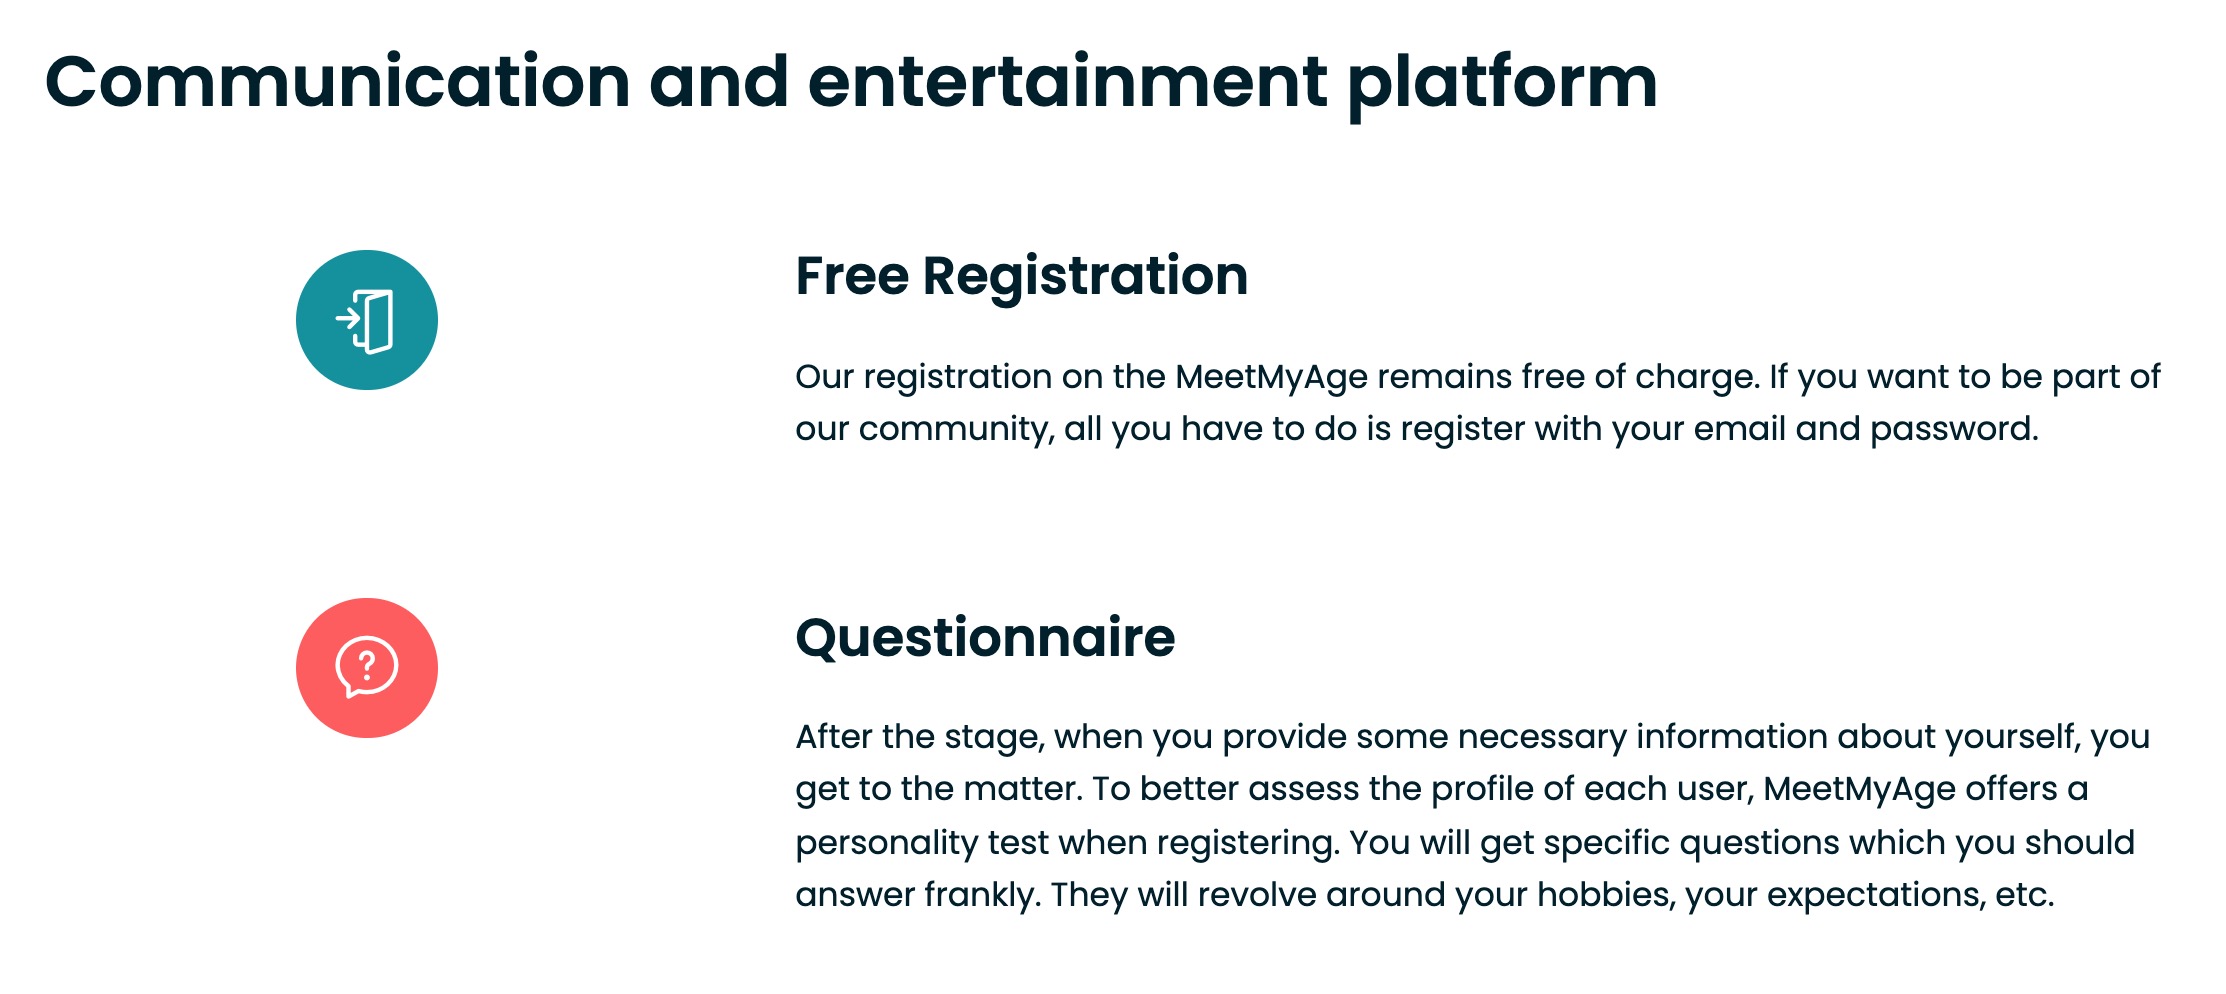Click "answer frankly" in the last line
The image size is (2226, 994).
point(918,895)
